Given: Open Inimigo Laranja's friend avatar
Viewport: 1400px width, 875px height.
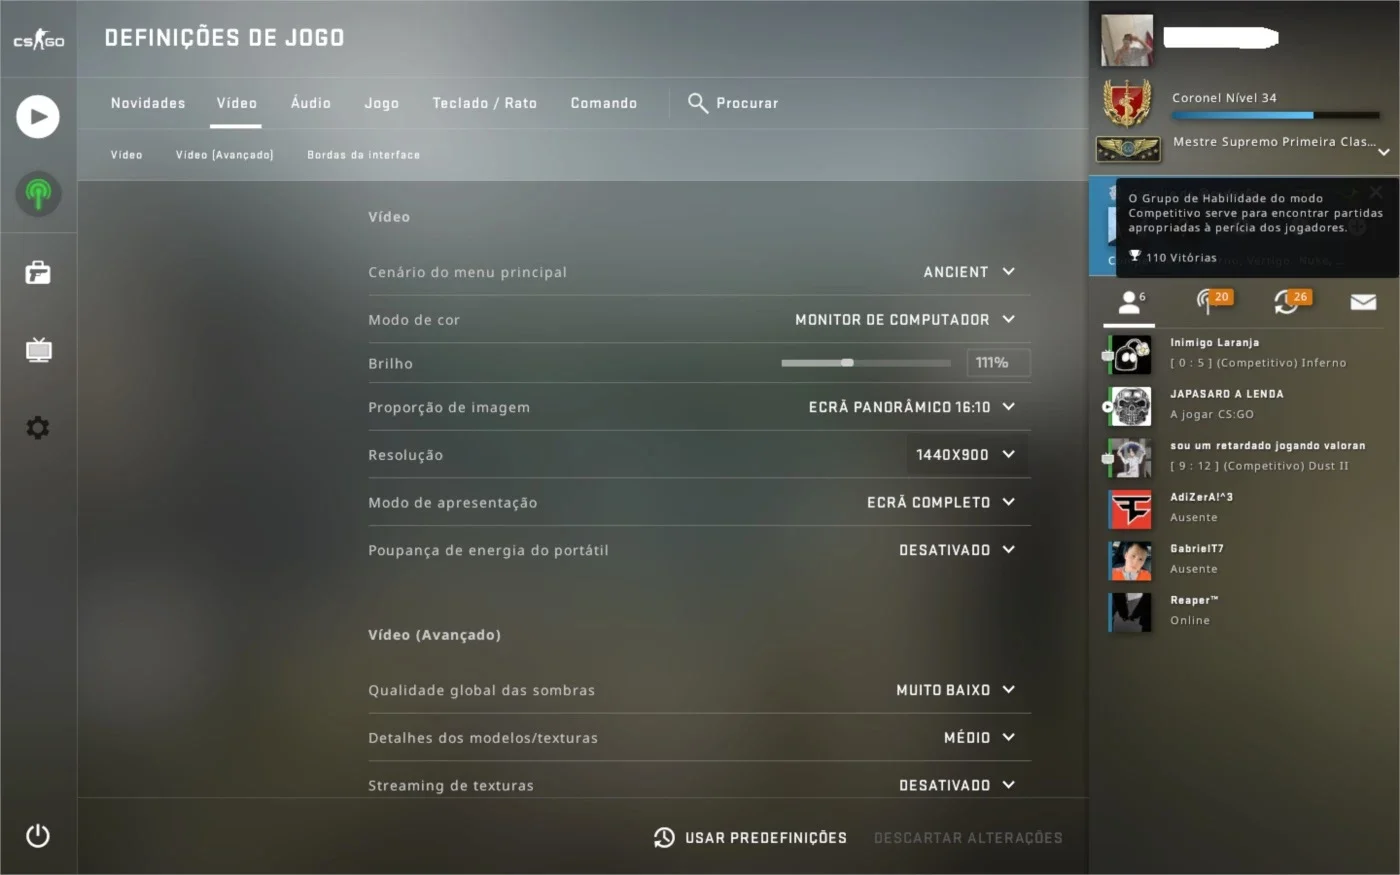Looking at the screenshot, I should (1130, 354).
